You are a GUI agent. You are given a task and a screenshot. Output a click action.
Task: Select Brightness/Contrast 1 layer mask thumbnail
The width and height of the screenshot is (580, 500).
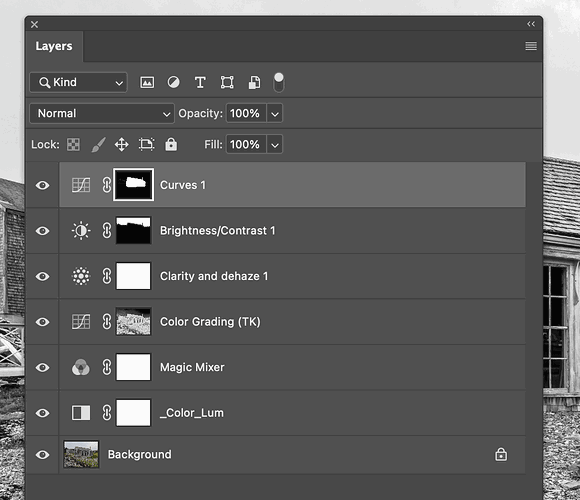point(134,230)
